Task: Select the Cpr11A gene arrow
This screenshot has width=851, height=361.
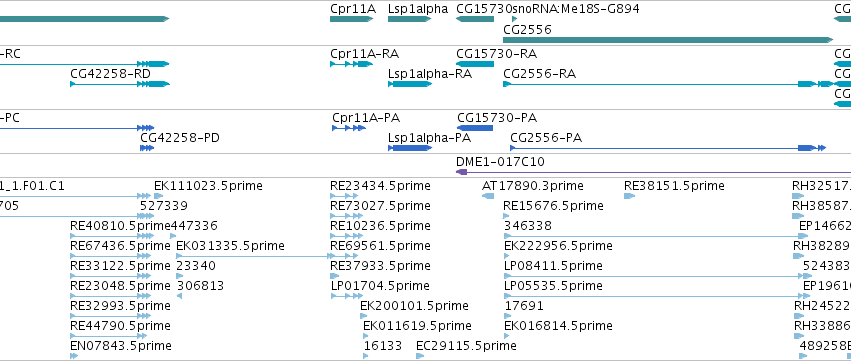Action: pyautogui.click(x=352, y=19)
